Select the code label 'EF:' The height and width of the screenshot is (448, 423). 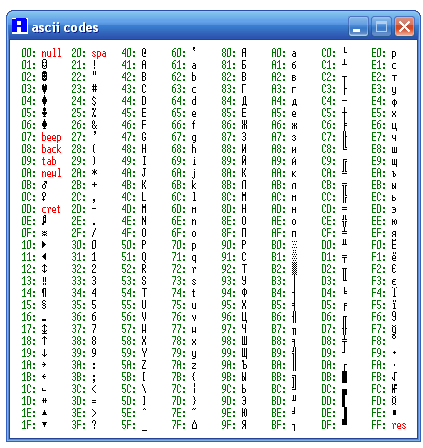coord(379,233)
